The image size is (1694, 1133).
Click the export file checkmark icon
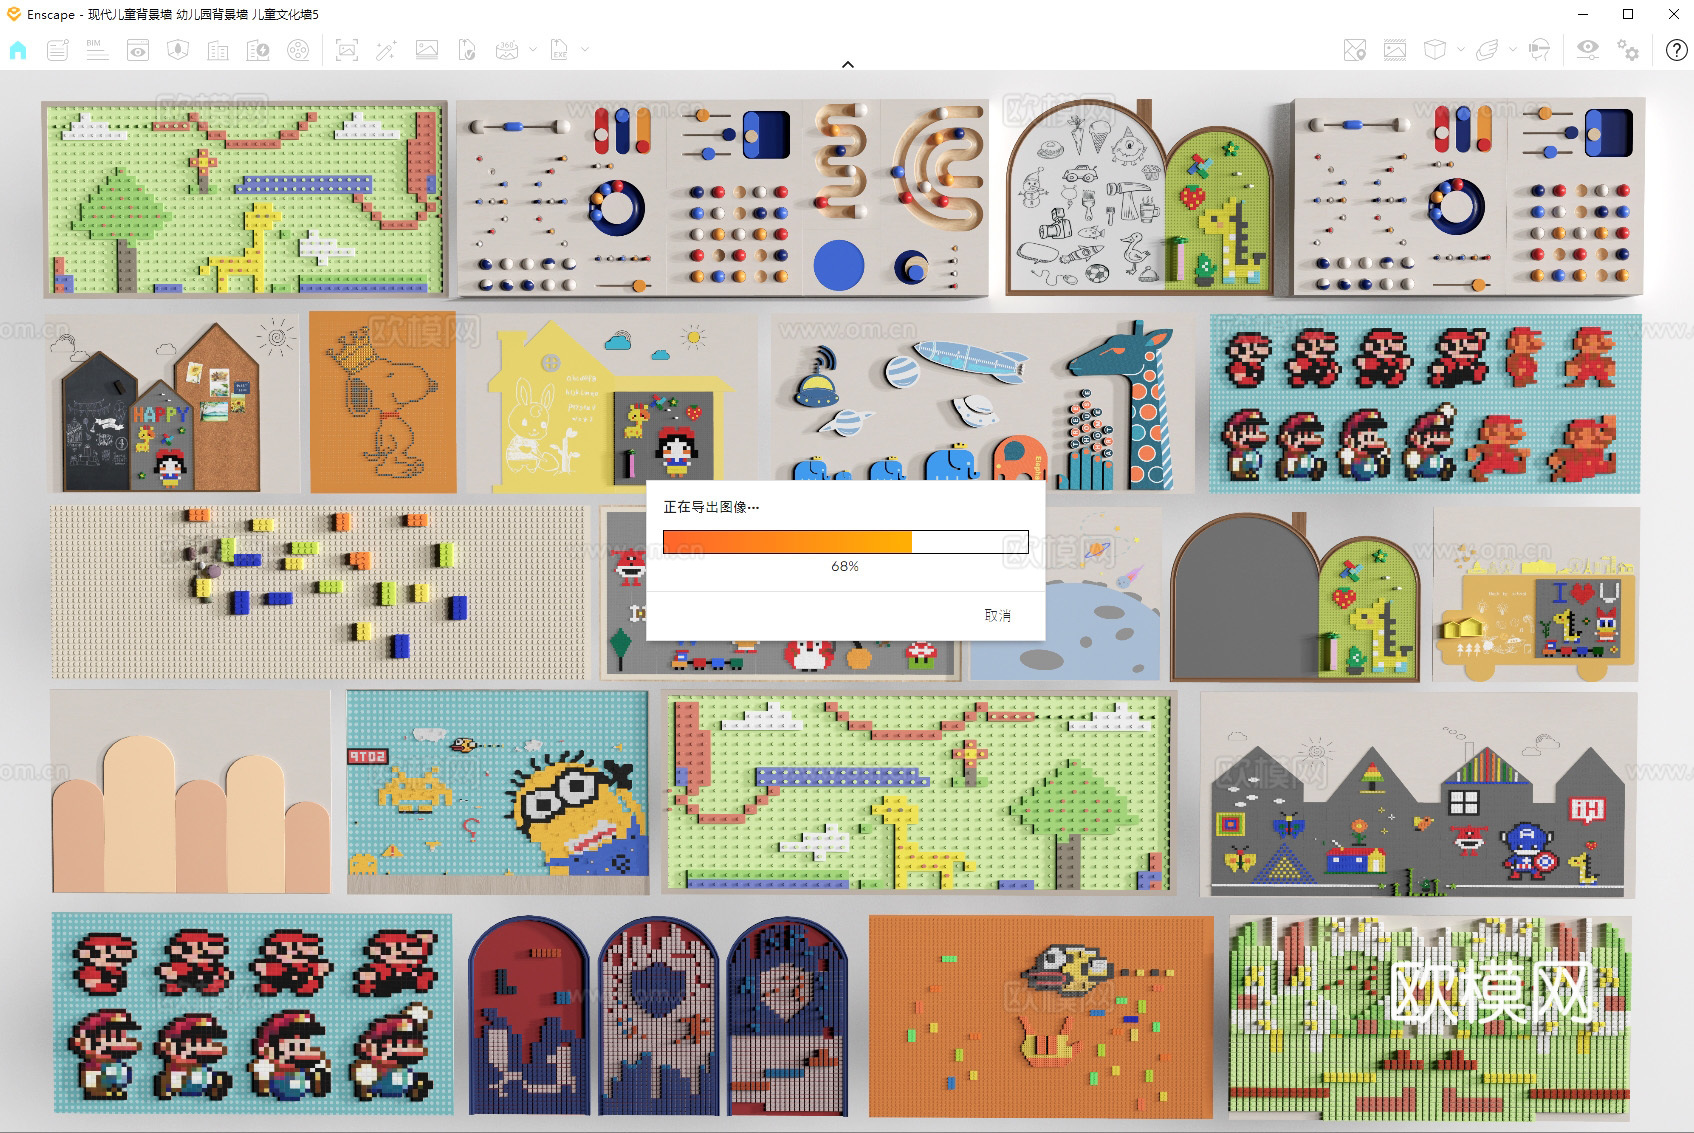467,50
